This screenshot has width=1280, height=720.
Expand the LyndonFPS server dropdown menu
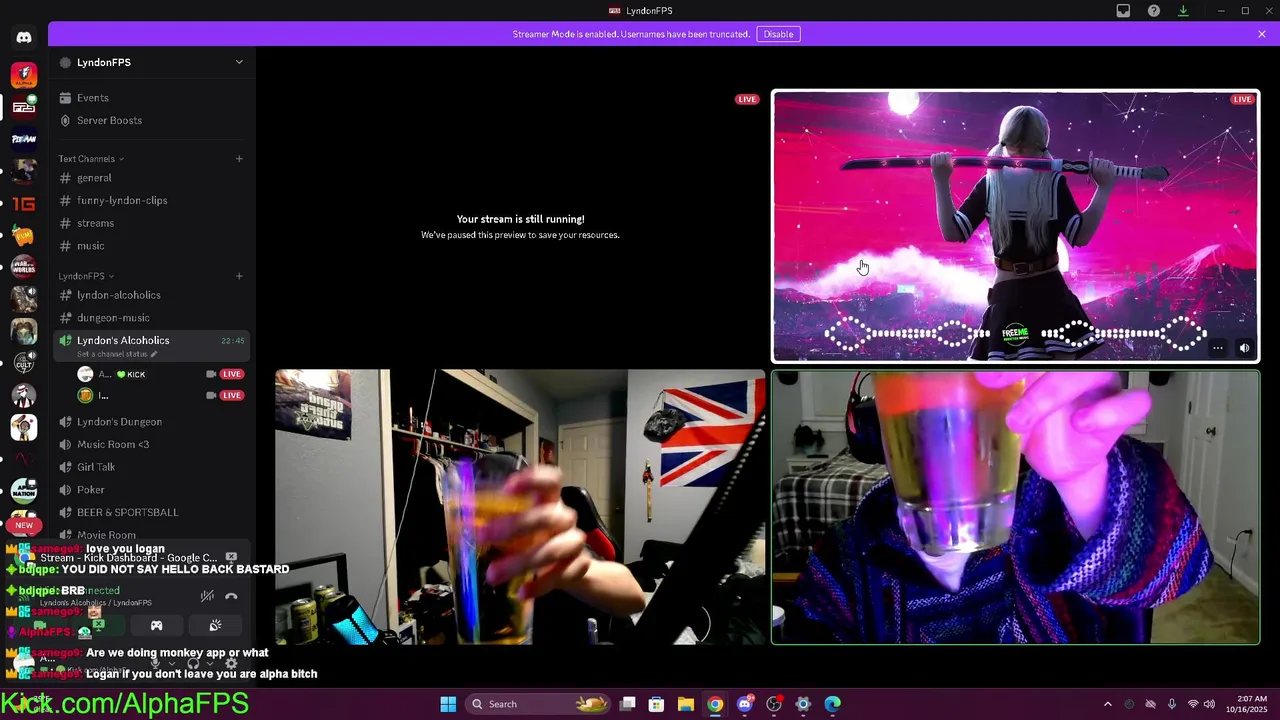pos(239,62)
